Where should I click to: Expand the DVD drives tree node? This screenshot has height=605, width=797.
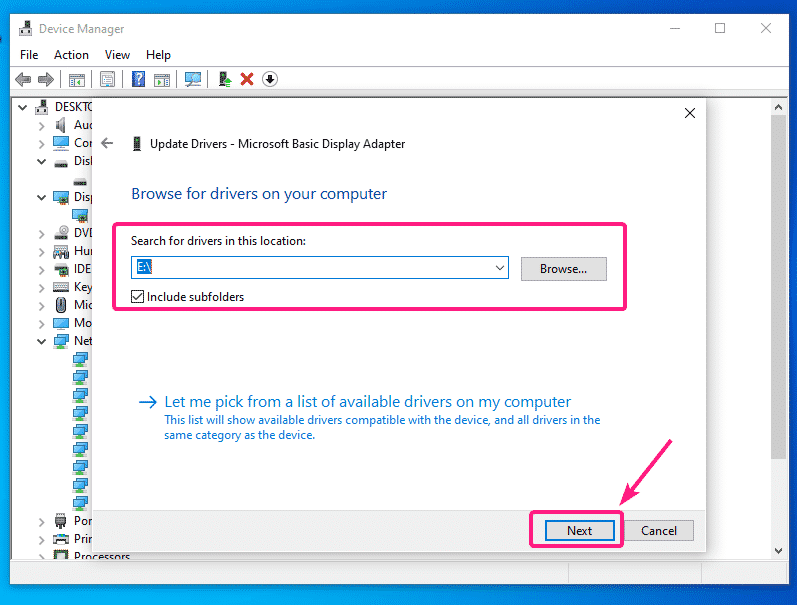pyautogui.click(x=42, y=234)
